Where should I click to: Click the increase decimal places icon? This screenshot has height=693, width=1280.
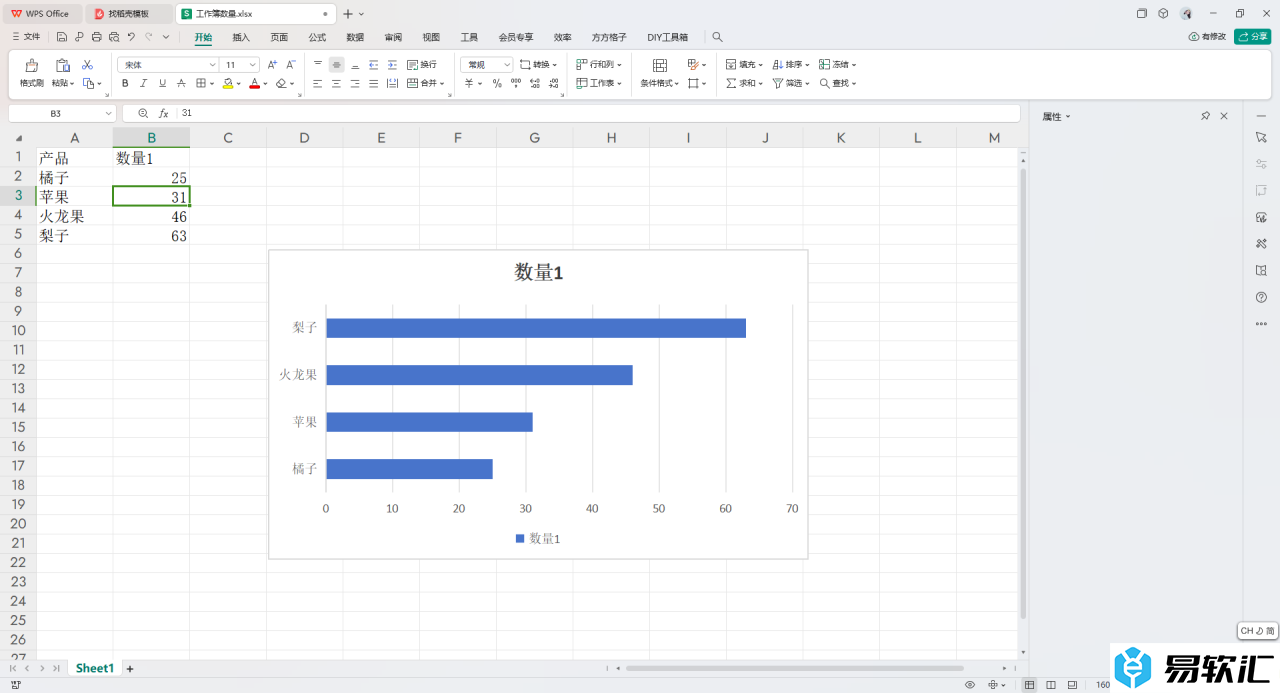point(536,83)
